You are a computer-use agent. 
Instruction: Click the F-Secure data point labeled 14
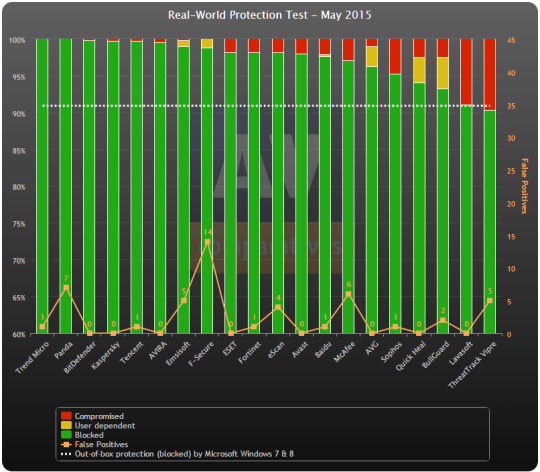207,242
